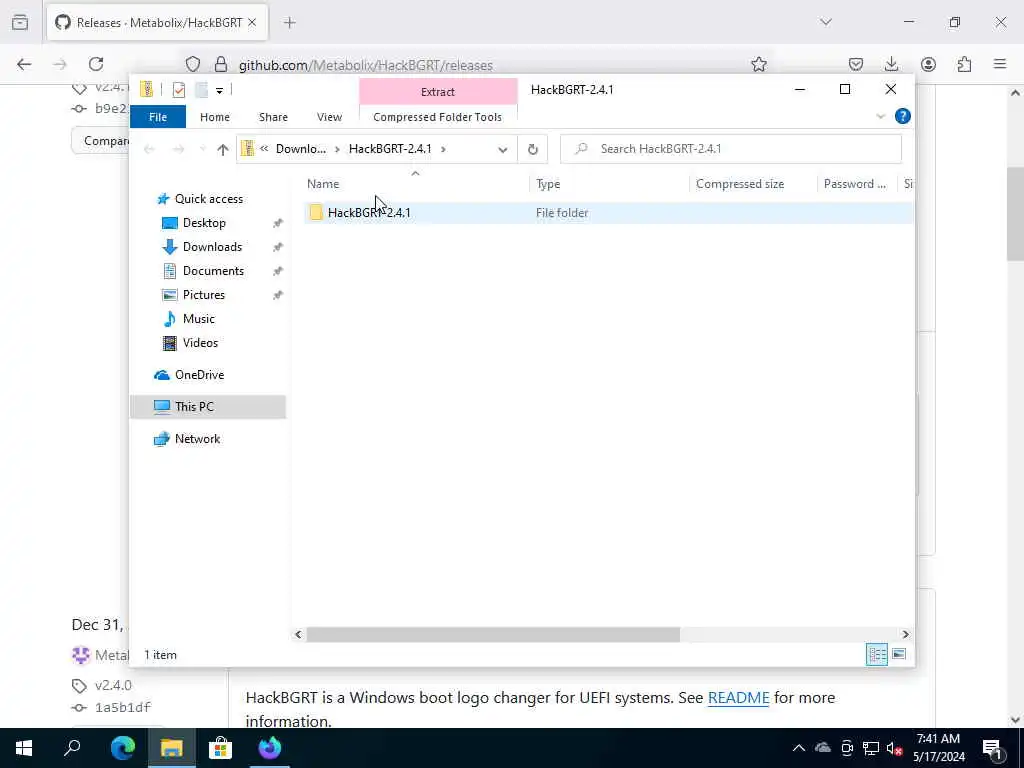Screen dimensions: 1024x768
Task: Sort by Compressed size column header
Action: 740,184
